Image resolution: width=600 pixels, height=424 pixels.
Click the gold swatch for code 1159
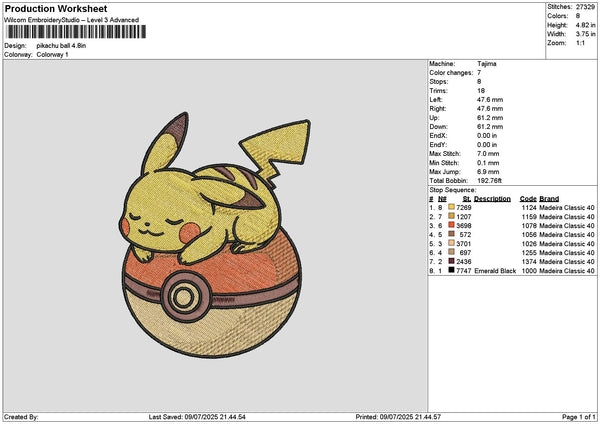452,216
